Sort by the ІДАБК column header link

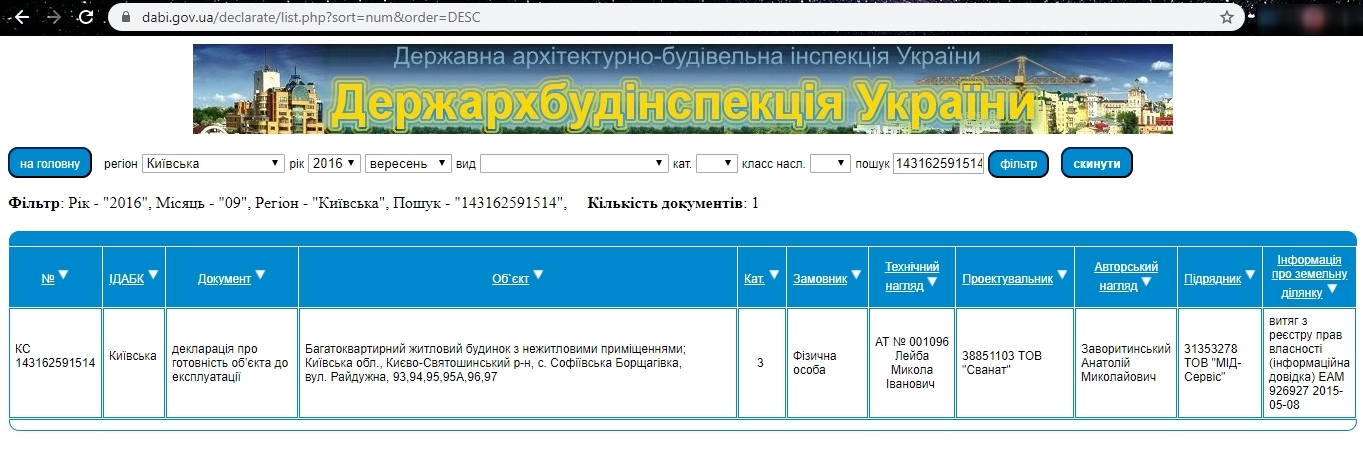coord(126,279)
